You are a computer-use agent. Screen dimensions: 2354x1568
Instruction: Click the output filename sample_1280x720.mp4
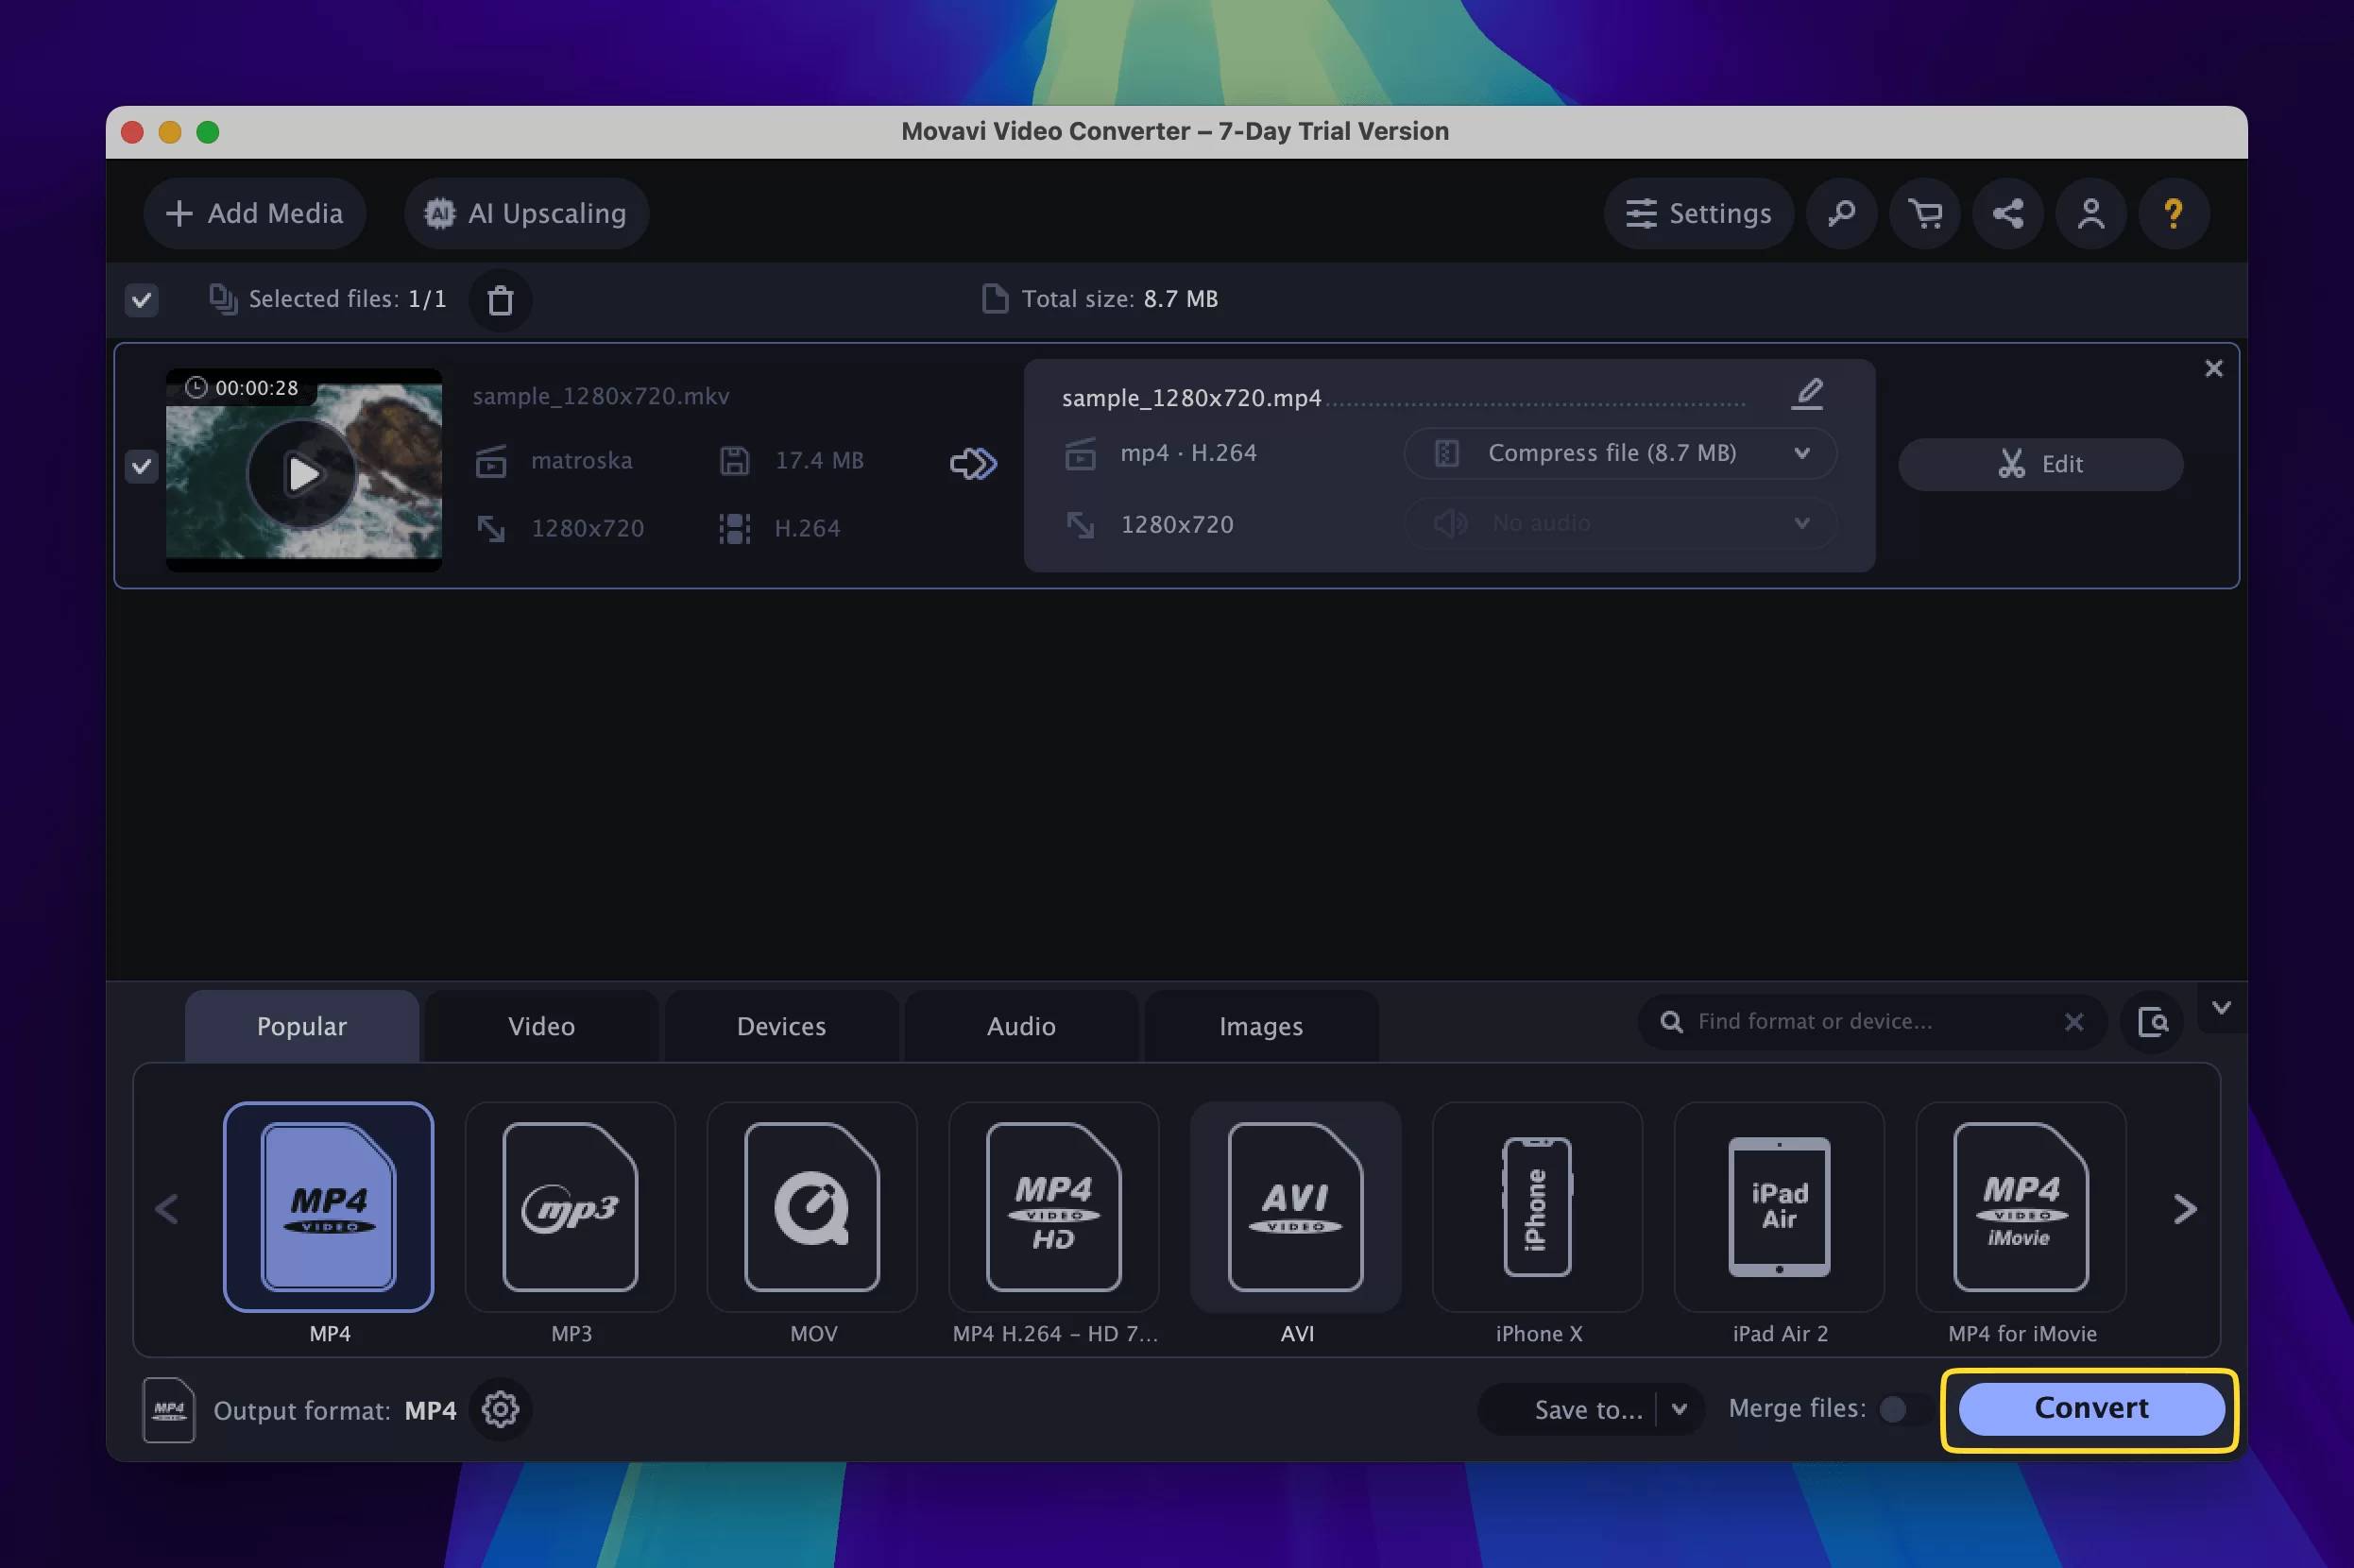(1191, 398)
